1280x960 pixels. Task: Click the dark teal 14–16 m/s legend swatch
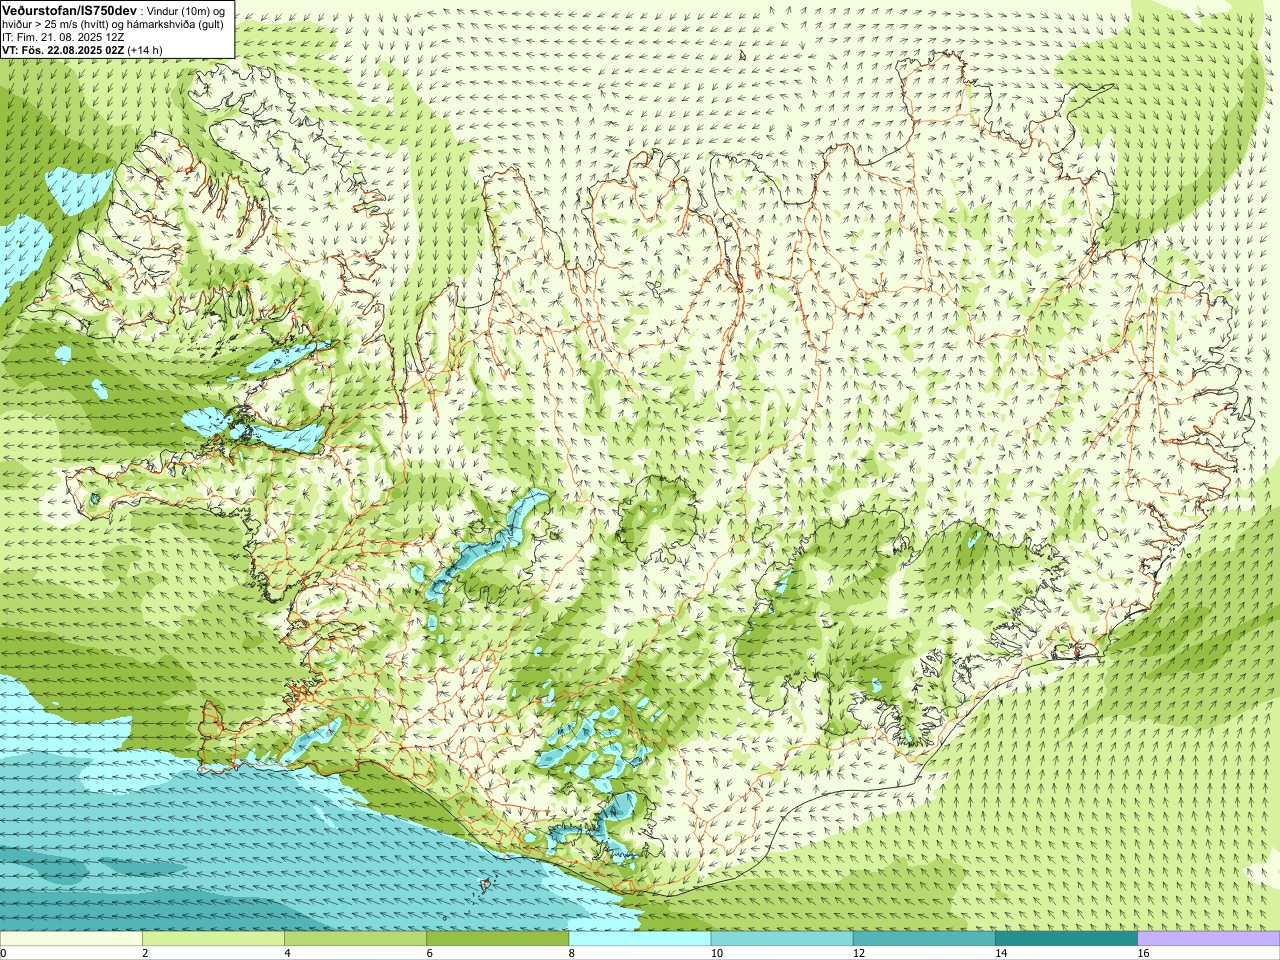coord(1066,939)
